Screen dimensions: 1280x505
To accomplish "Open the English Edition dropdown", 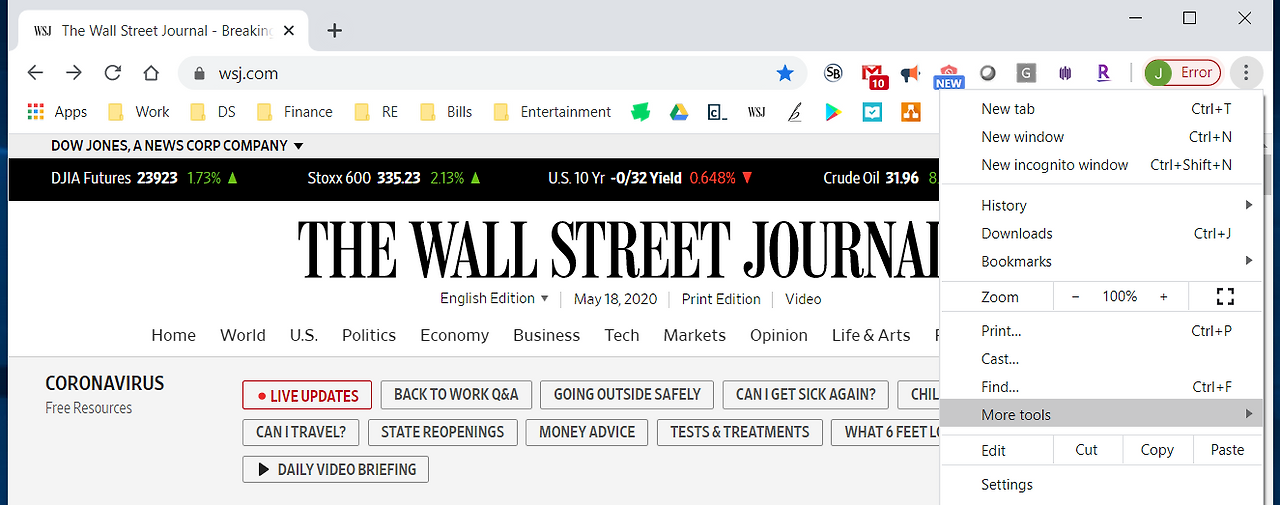I will click(x=494, y=298).
